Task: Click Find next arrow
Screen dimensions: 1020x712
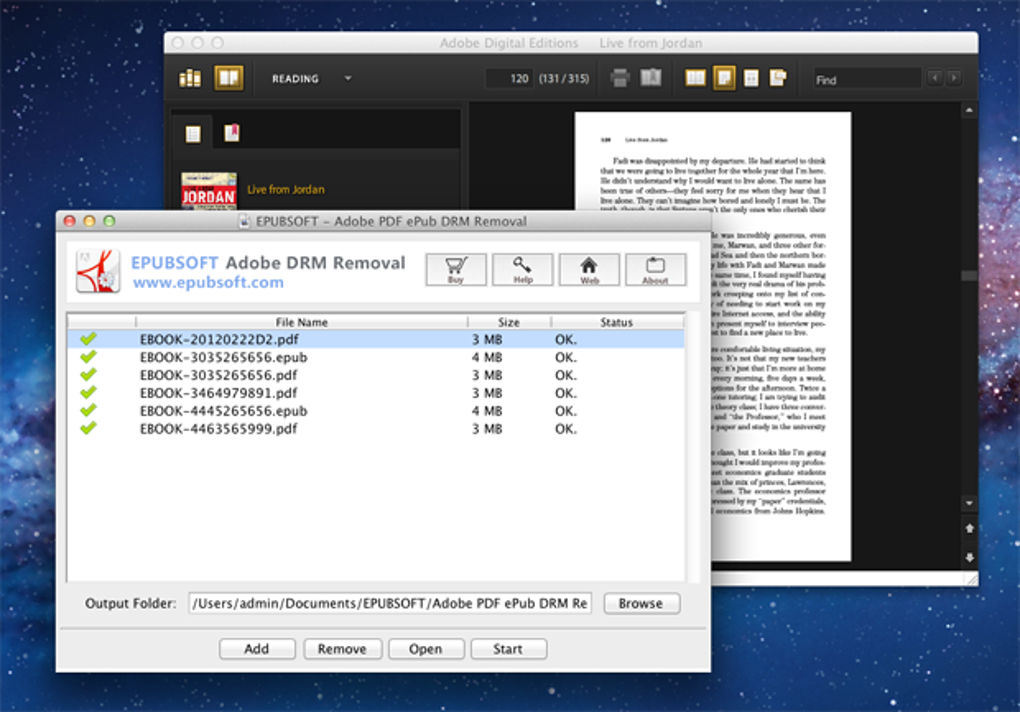Action: pyautogui.click(x=954, y=79)
